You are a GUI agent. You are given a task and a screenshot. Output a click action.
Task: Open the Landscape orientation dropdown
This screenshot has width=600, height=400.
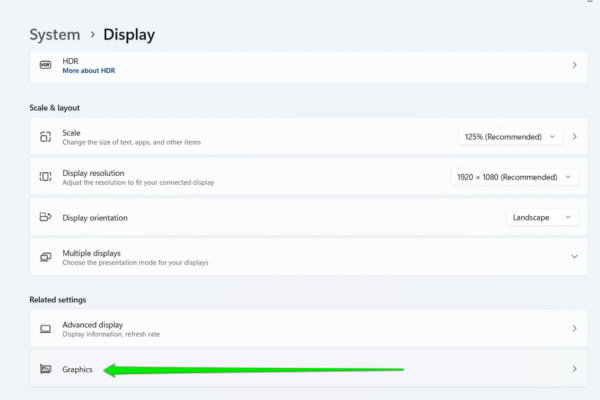542,217
